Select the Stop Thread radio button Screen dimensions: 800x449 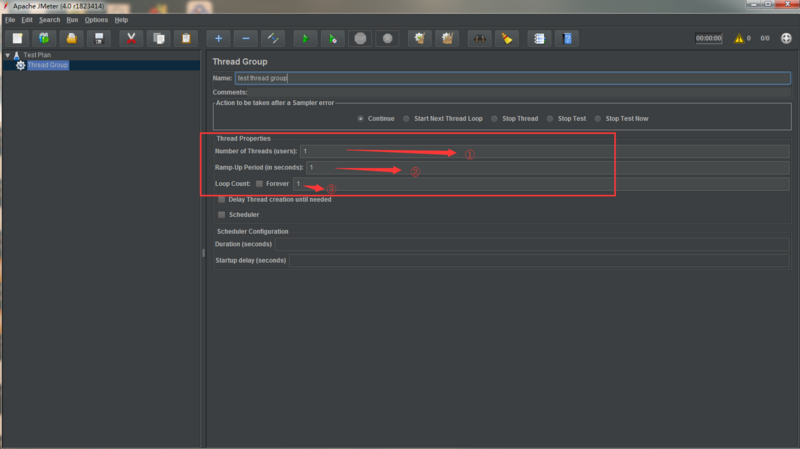[x=494, y=118]
